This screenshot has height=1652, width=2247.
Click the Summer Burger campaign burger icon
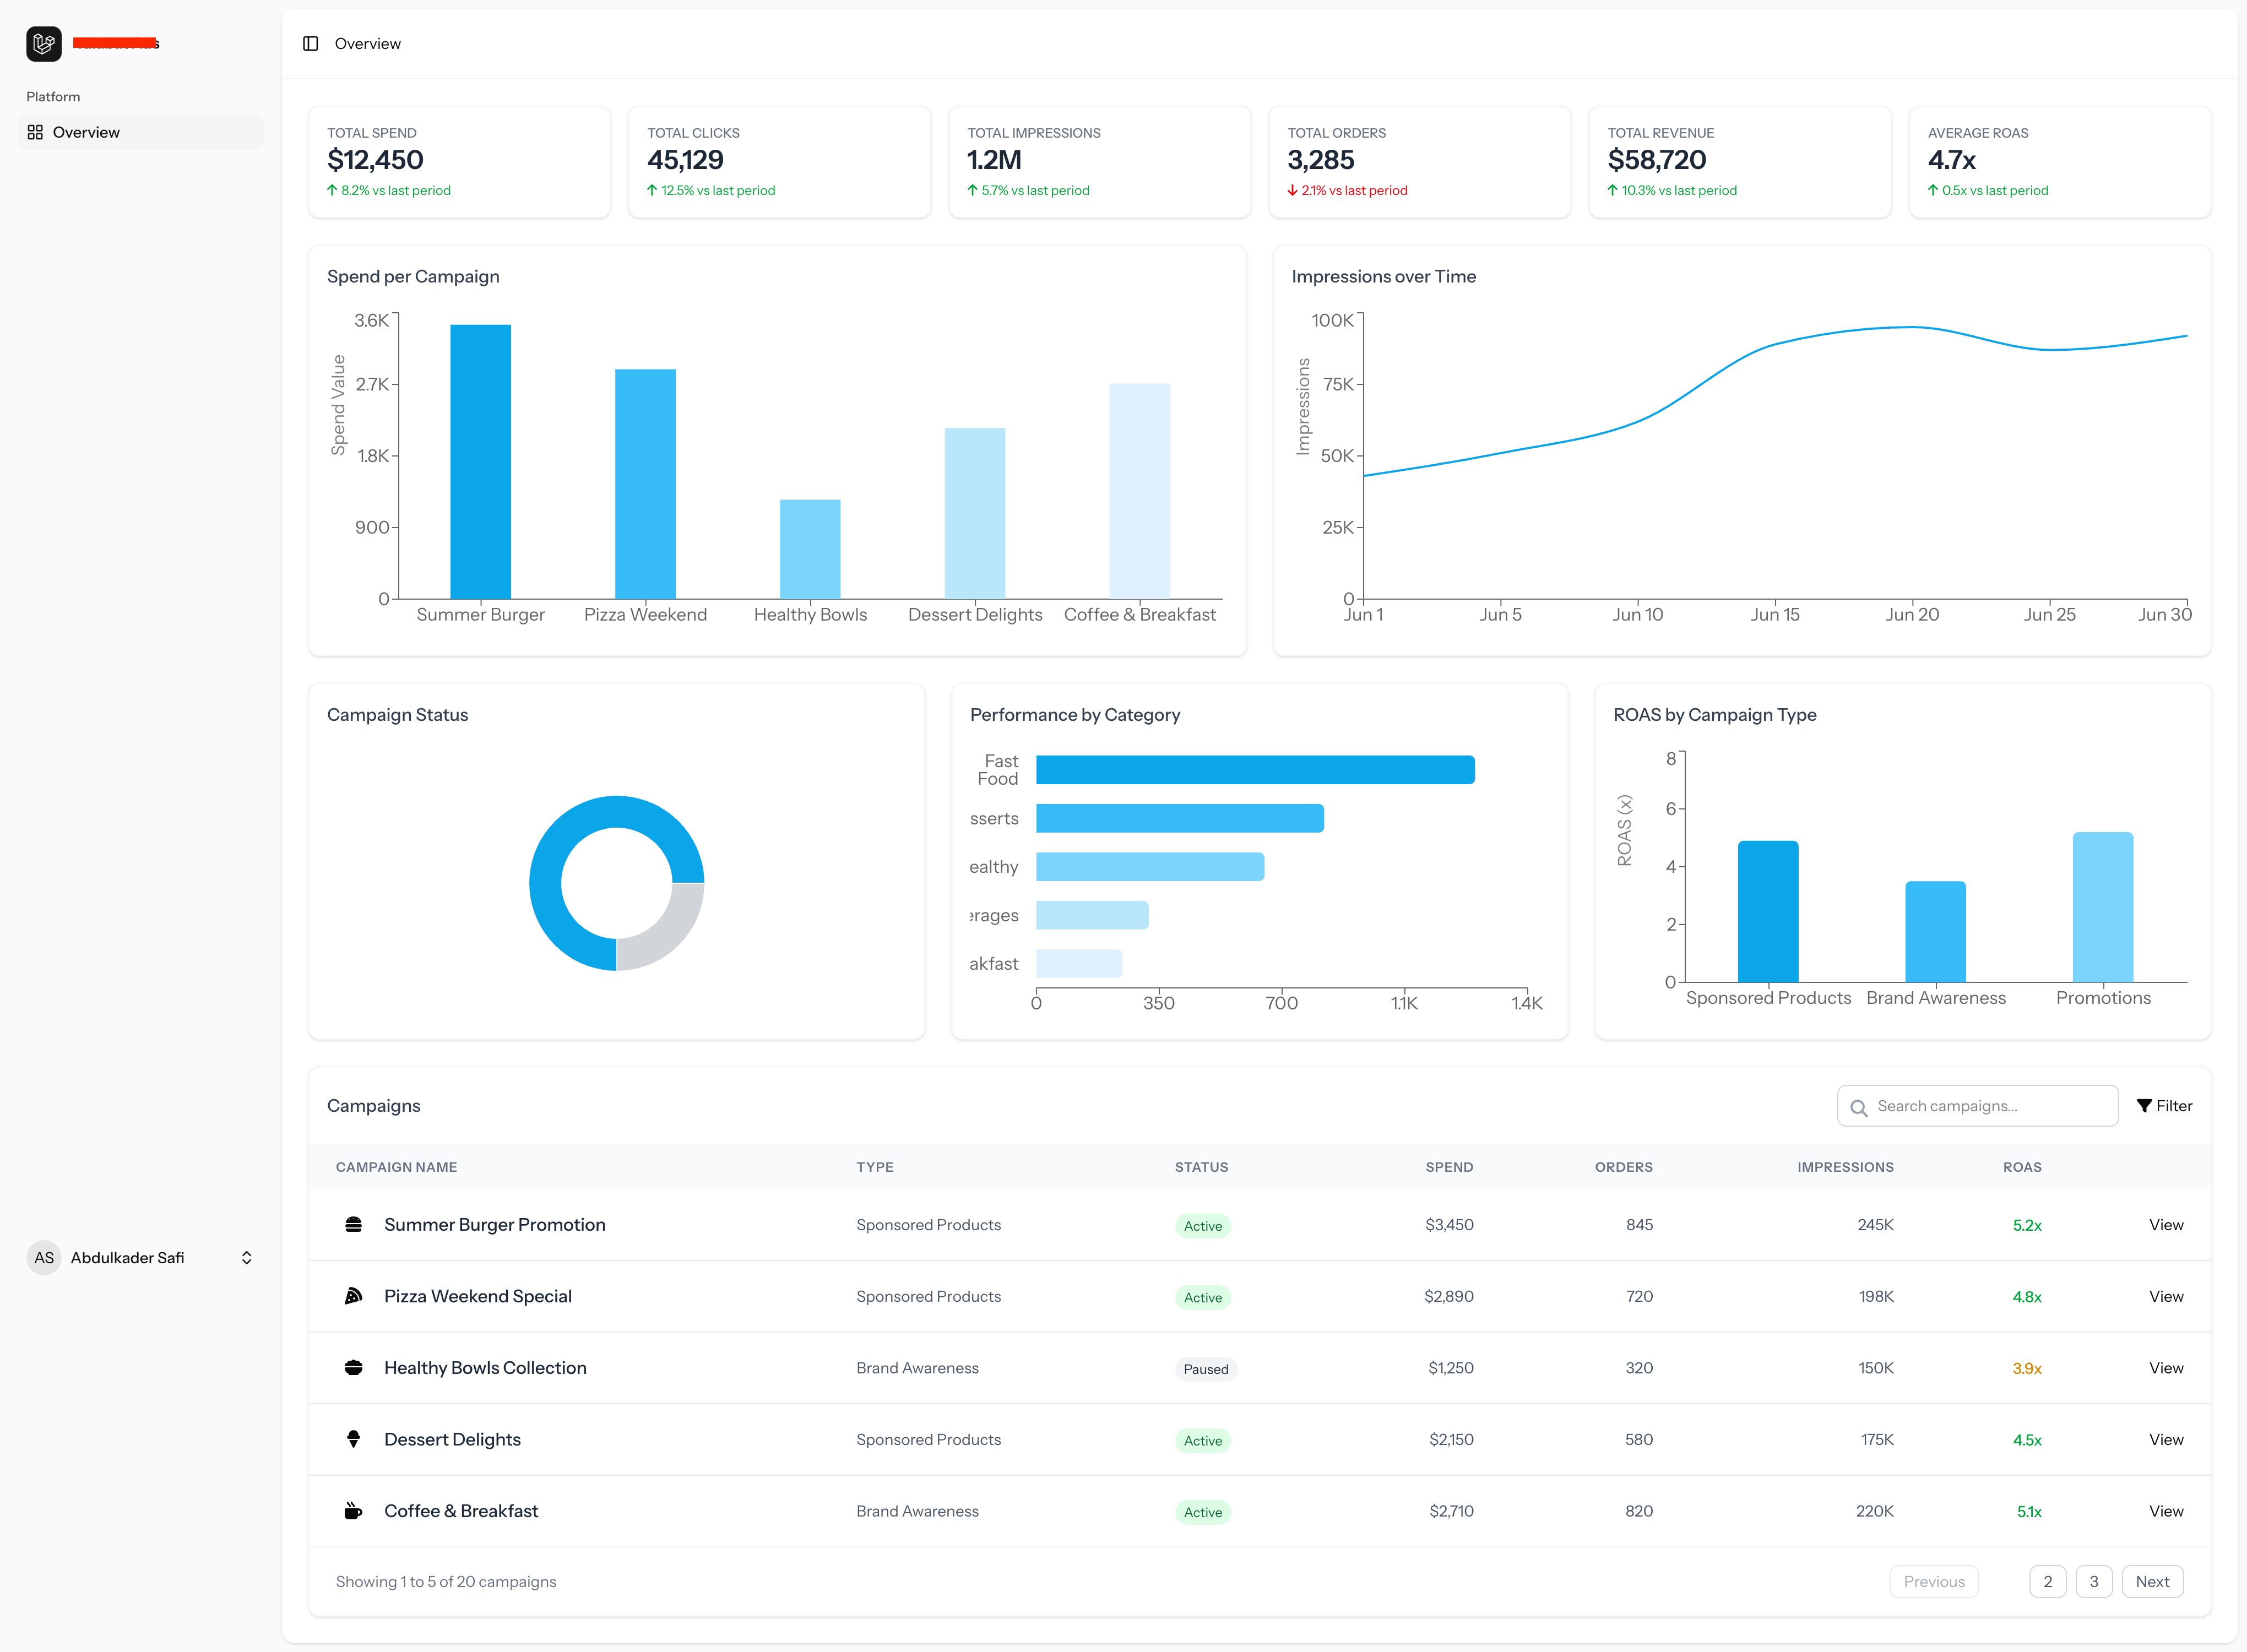353,1225
